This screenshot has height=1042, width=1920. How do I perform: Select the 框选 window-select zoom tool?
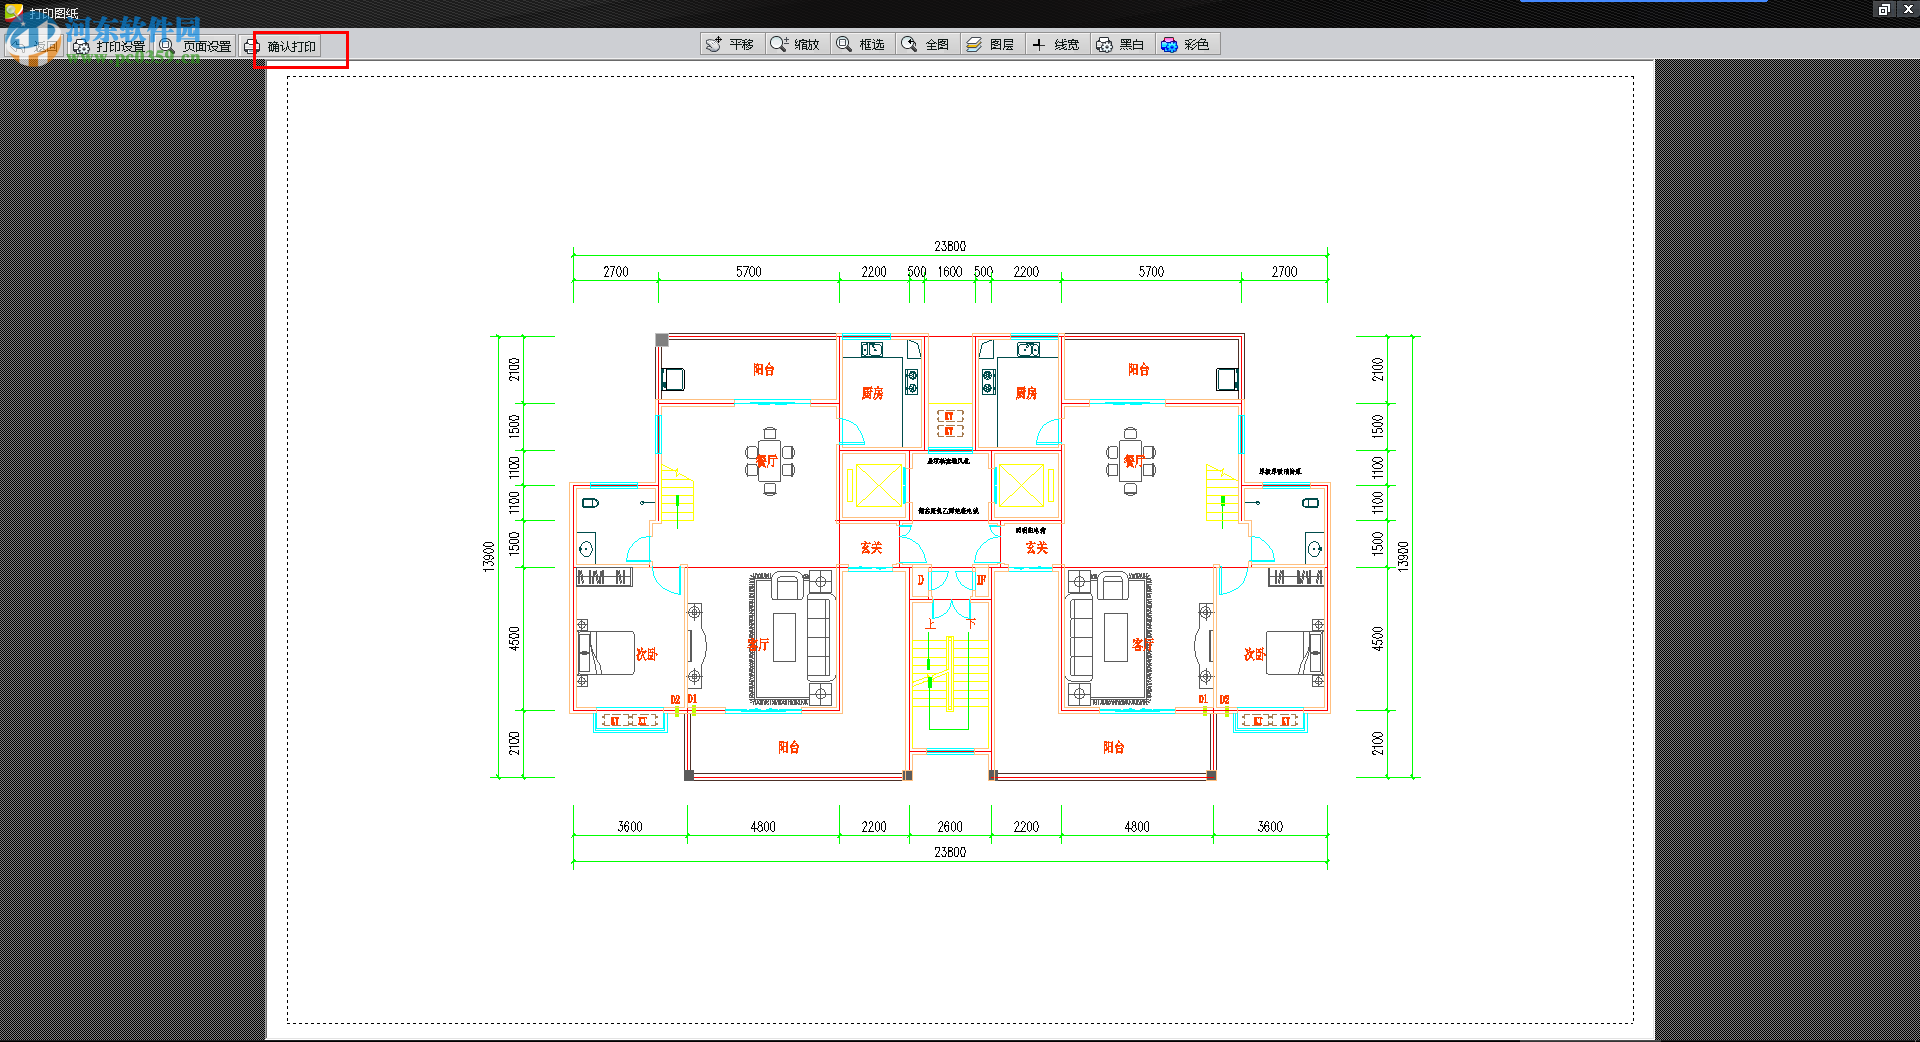[861, 44]
